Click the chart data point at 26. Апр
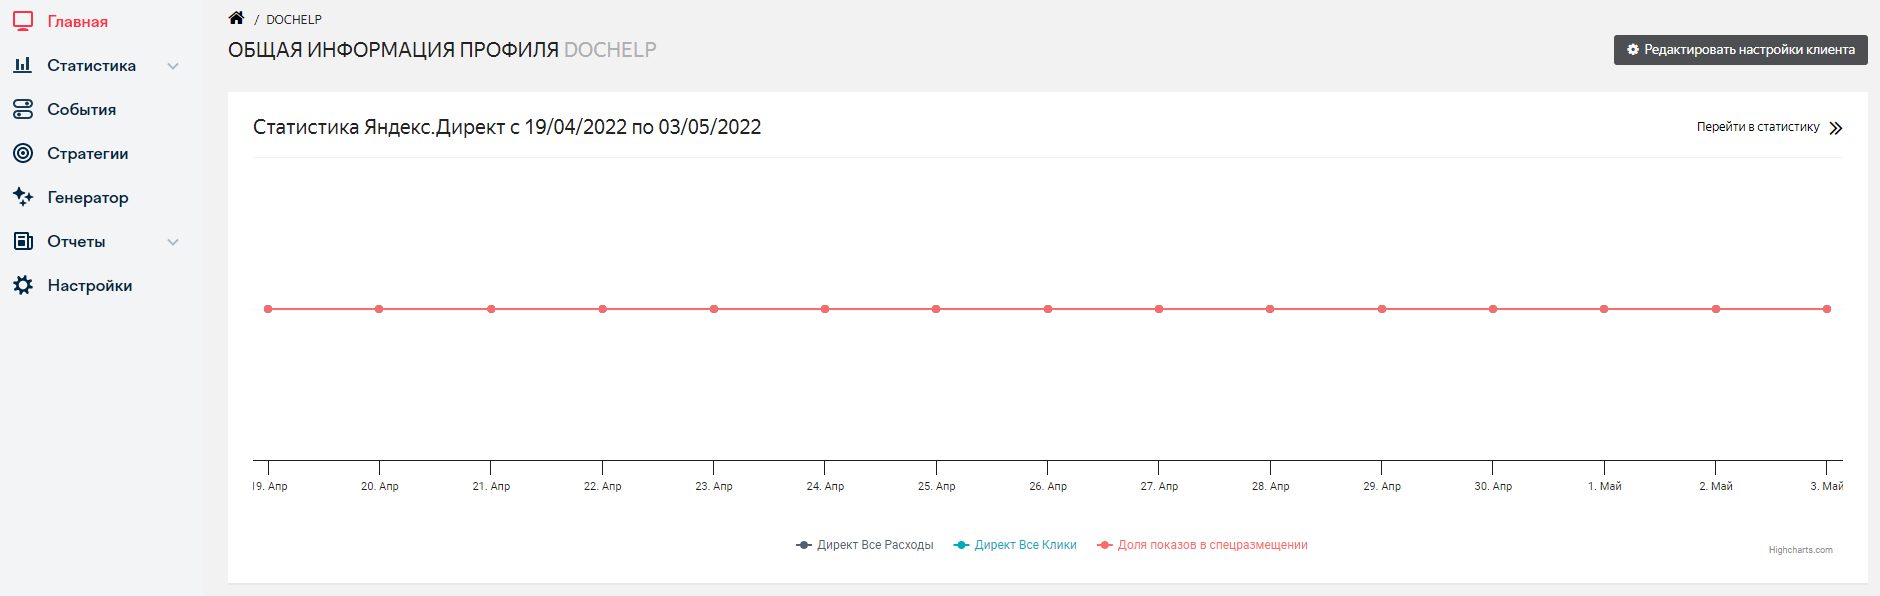 [1048, 309]
